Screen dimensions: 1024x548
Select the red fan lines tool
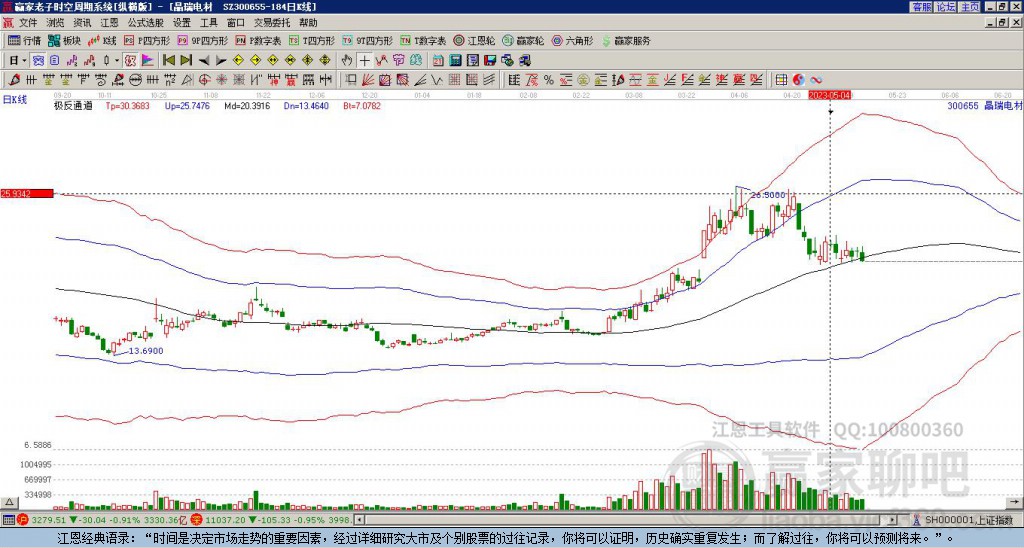368,80
